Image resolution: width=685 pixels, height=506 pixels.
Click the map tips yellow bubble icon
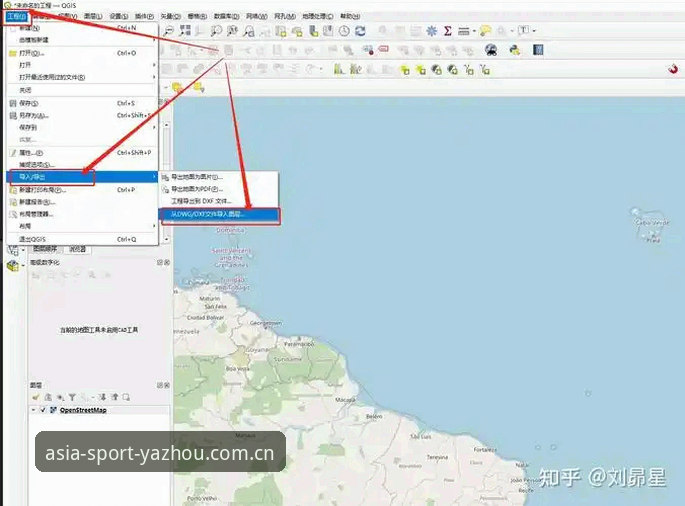click(x=485, y=31)
